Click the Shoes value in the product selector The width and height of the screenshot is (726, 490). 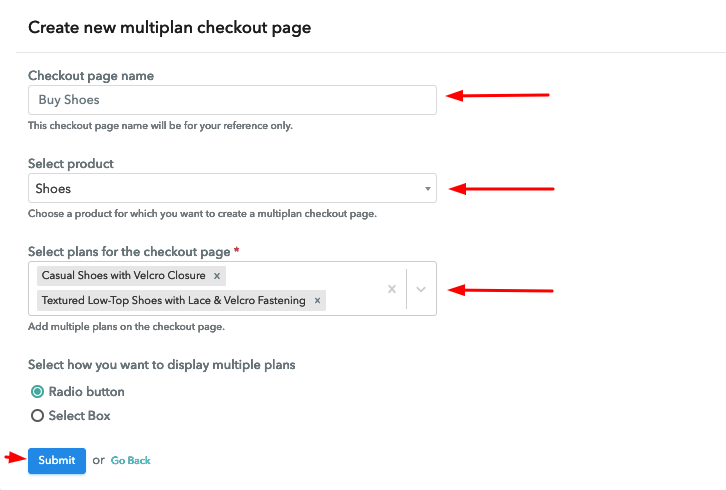click(53, 188)
